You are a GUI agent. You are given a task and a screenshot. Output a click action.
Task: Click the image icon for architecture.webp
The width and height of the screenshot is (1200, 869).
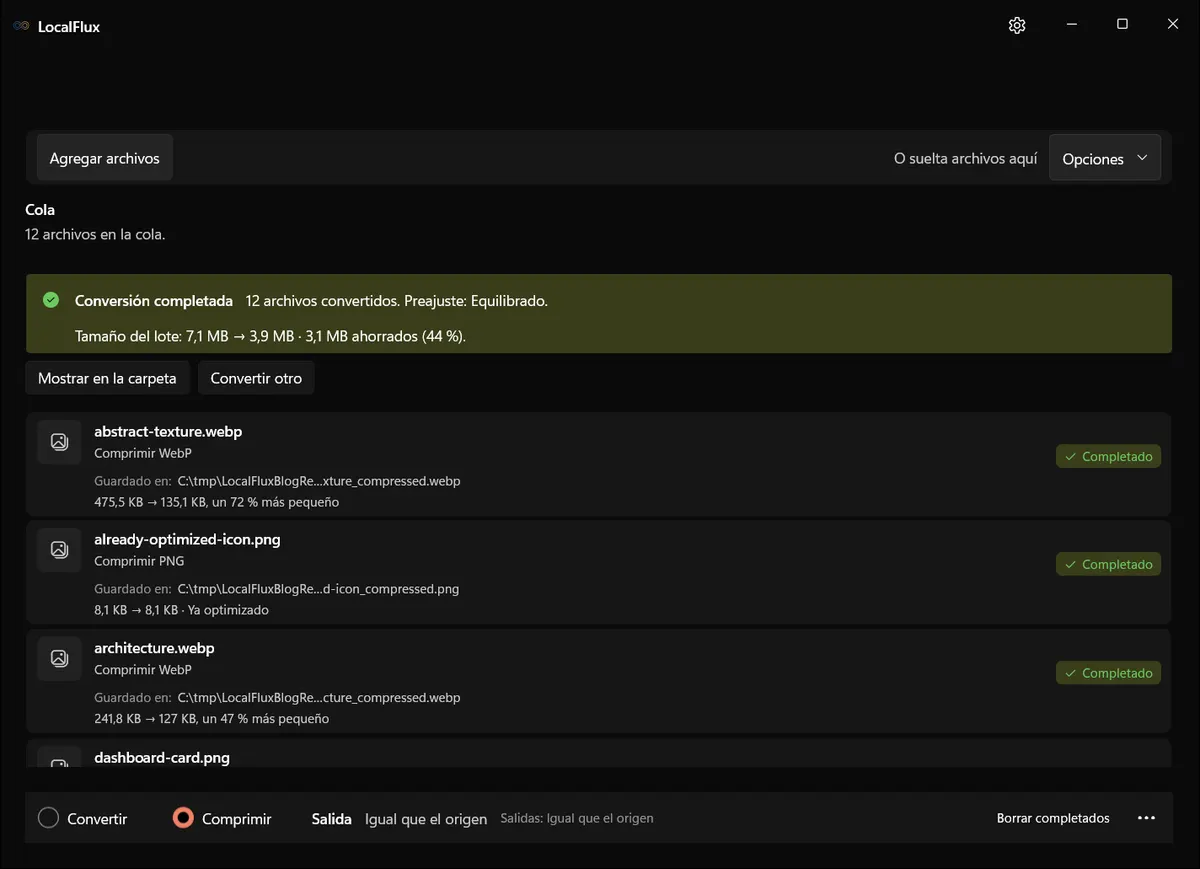(59, 658)
